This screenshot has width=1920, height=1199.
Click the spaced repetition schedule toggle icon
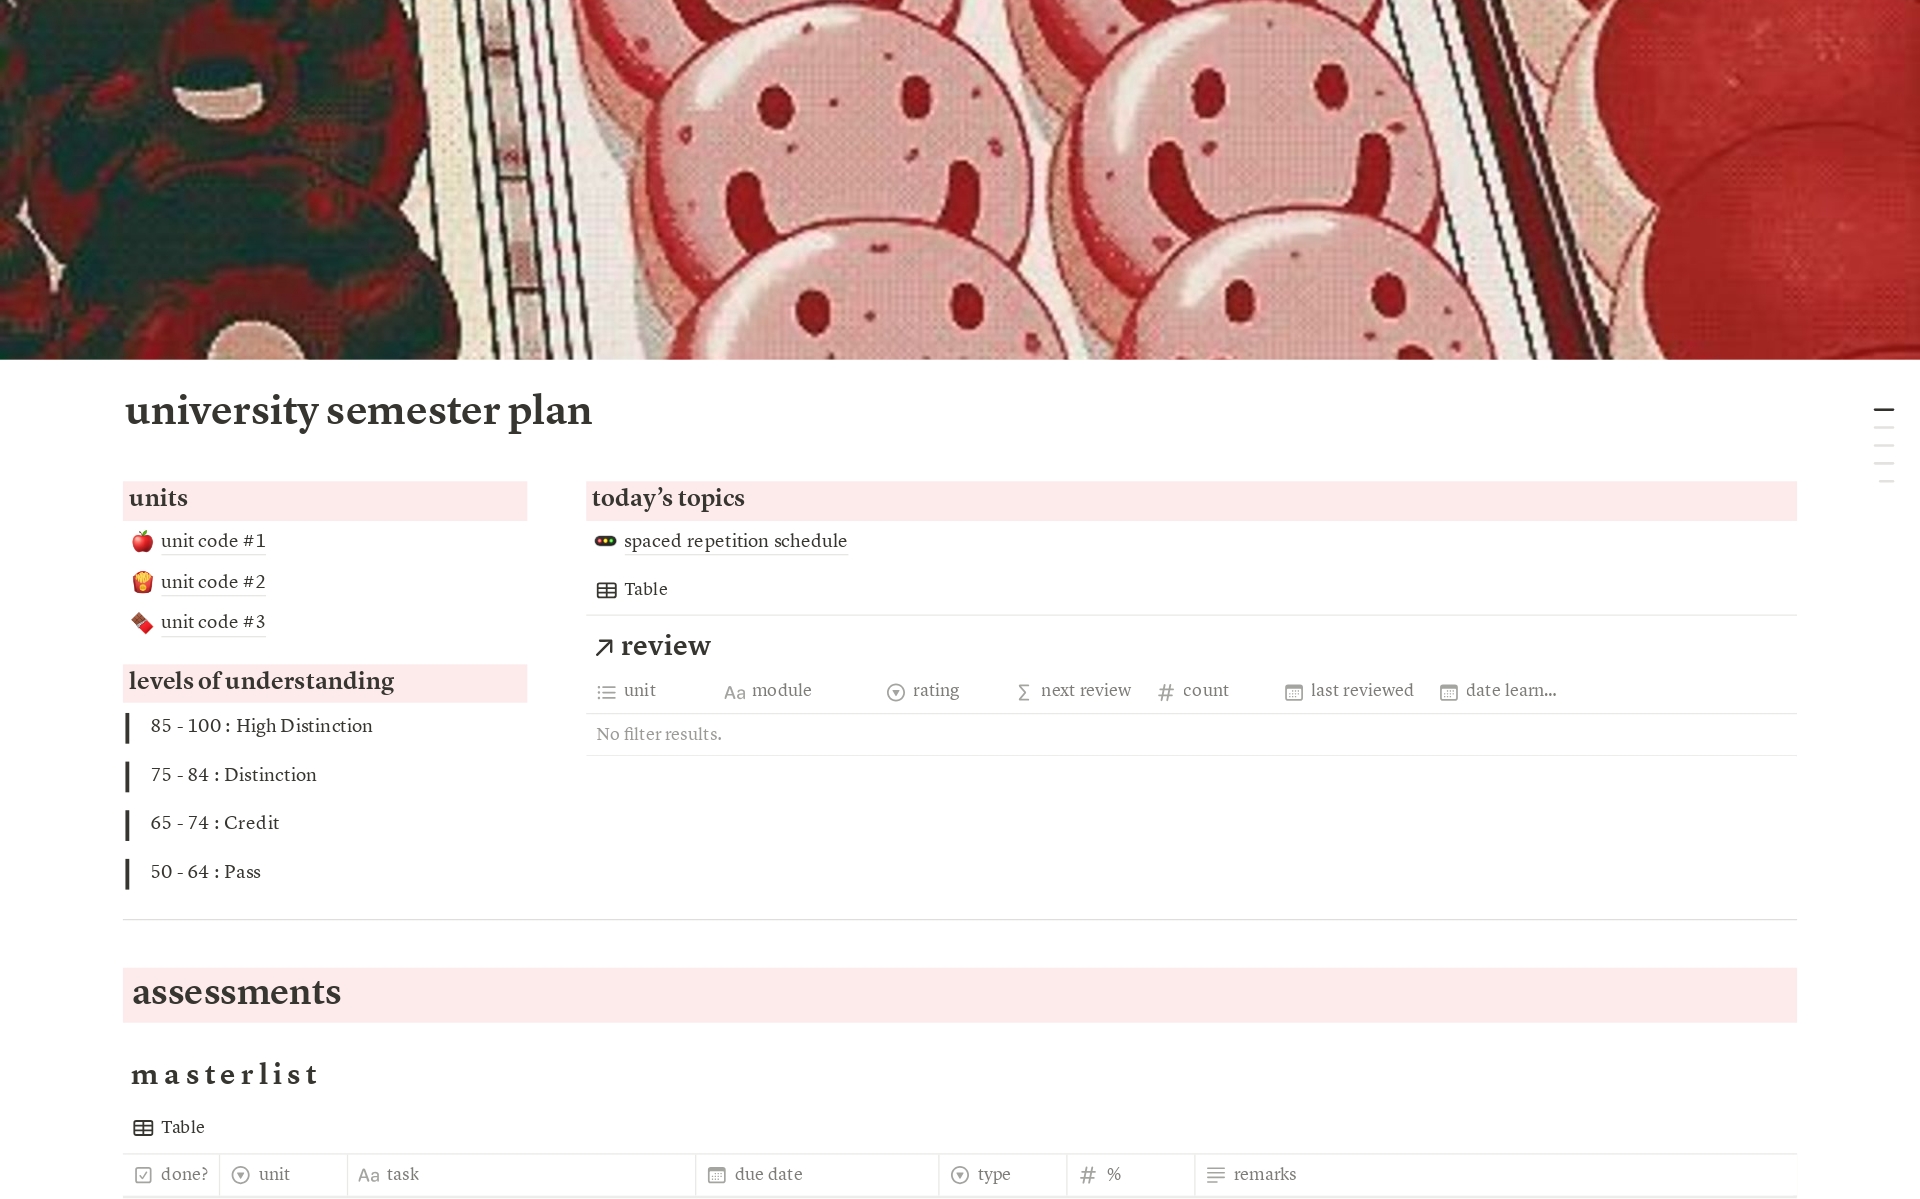[x=605, y=541]
